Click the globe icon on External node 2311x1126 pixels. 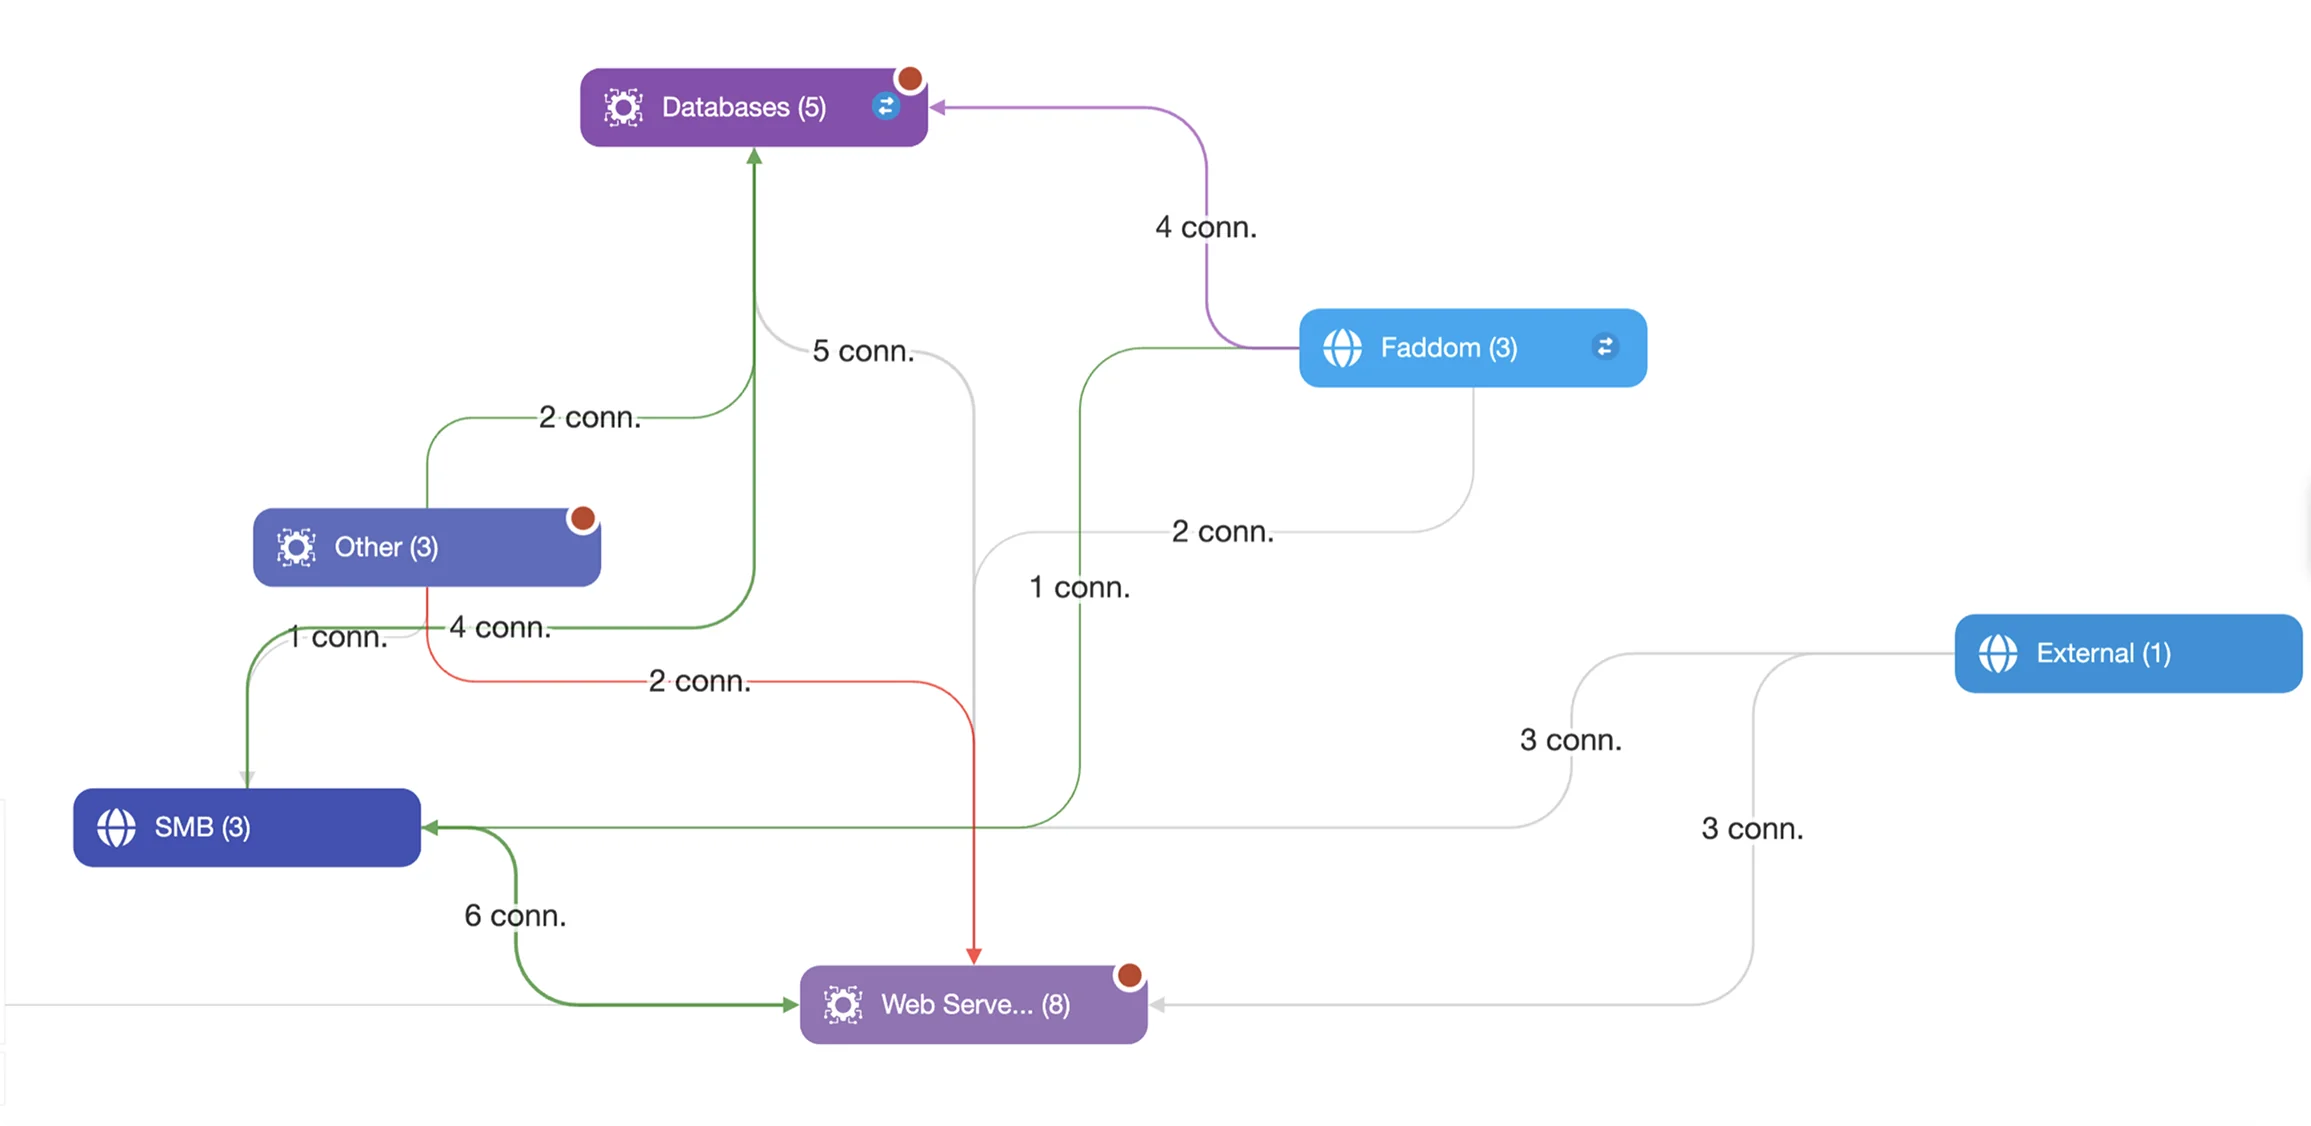(1997, 653)
